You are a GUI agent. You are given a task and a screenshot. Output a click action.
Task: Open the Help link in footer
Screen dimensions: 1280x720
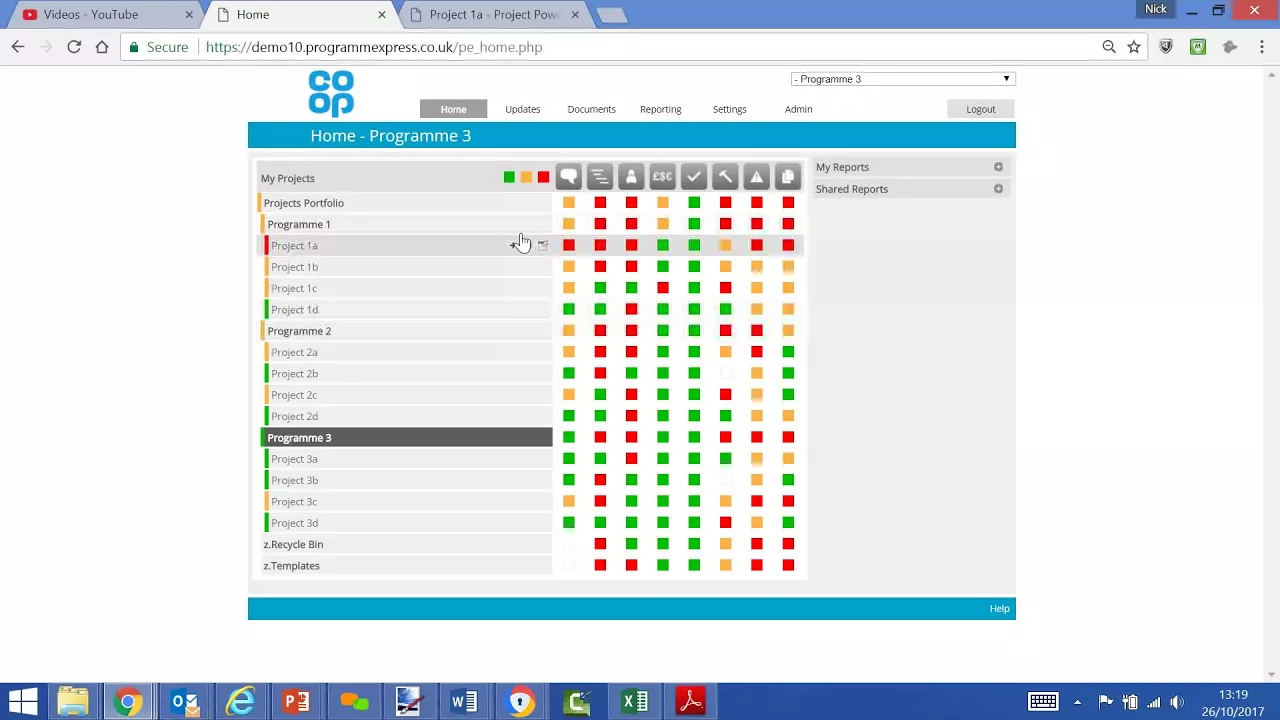click(x=999, y=608)
